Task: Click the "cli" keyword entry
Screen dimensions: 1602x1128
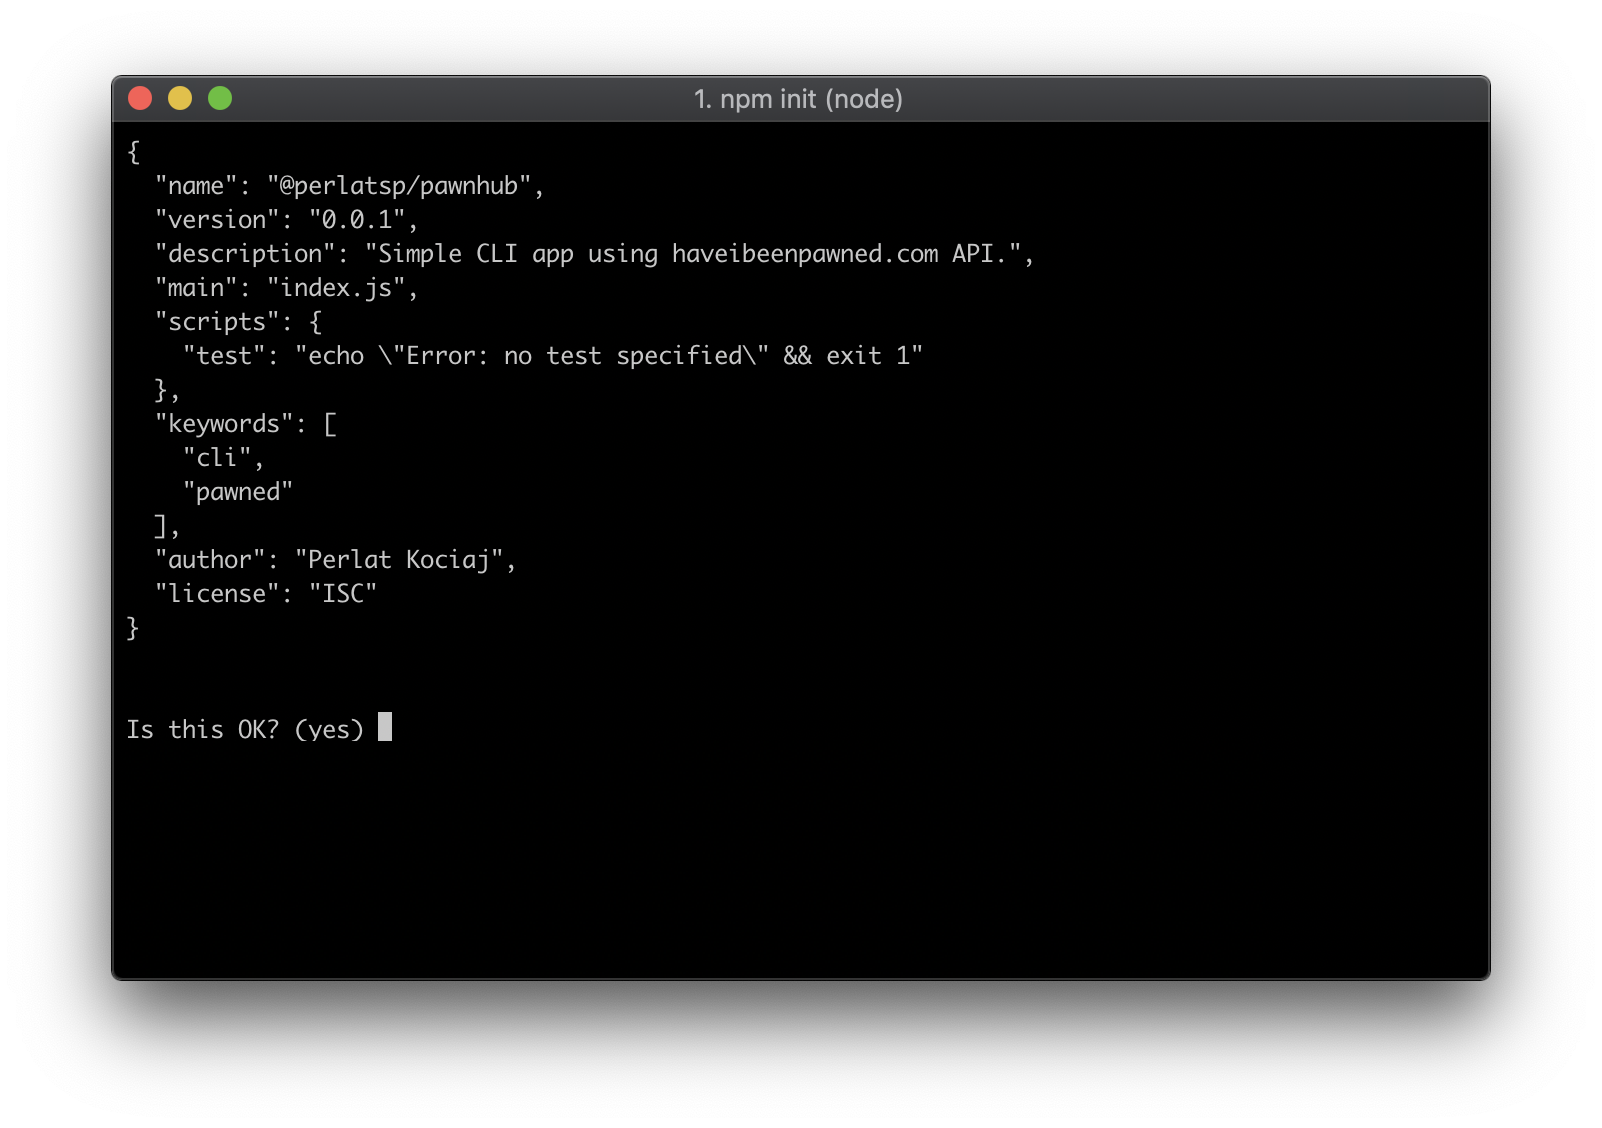Action: pos(223,458)
